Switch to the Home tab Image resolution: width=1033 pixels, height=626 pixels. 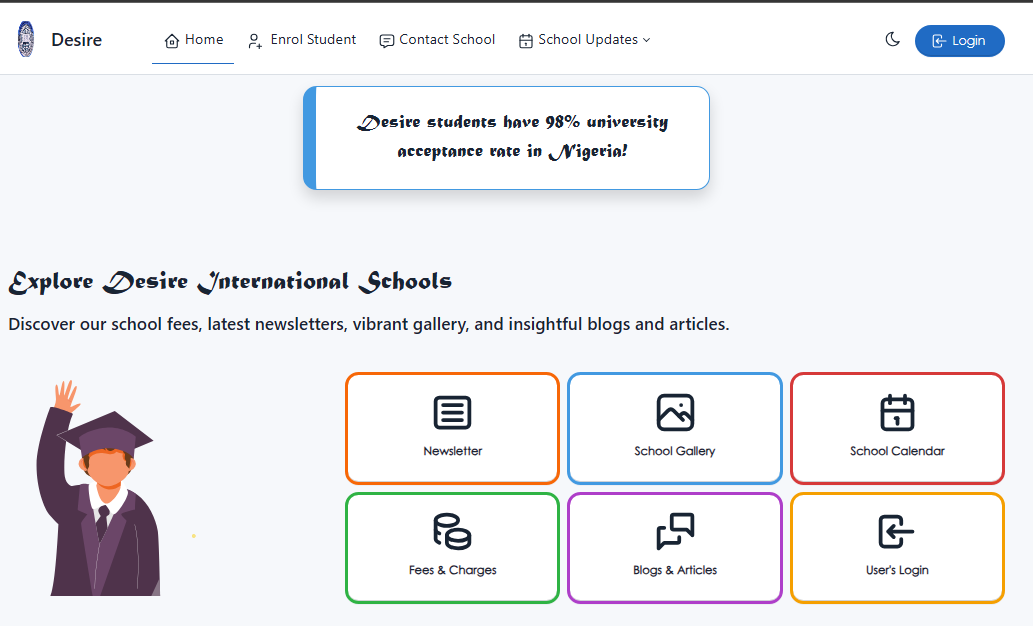tap(193, 39)
